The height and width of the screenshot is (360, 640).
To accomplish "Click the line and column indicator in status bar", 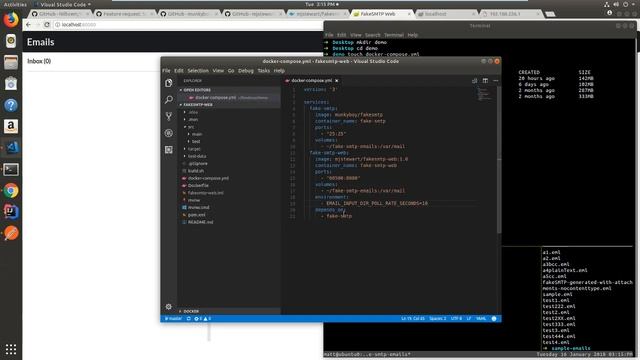I will [x=413, y=318].
